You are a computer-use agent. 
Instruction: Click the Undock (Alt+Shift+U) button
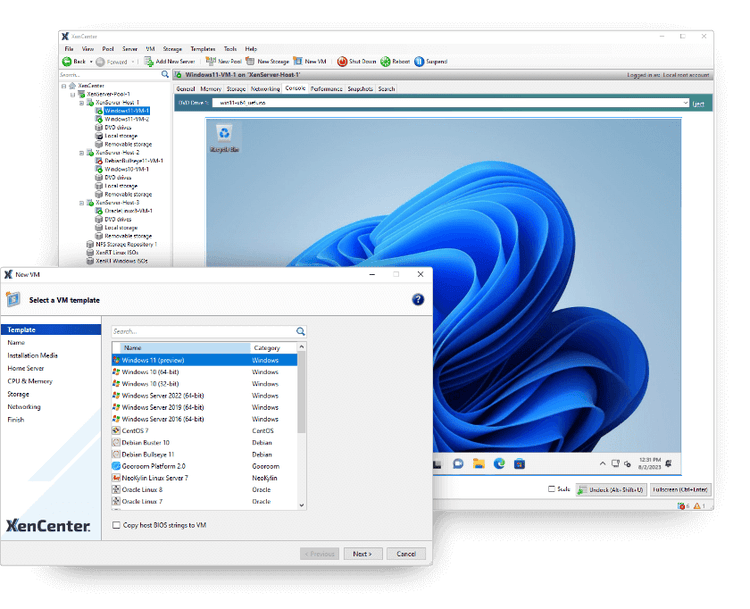[611, 489]
